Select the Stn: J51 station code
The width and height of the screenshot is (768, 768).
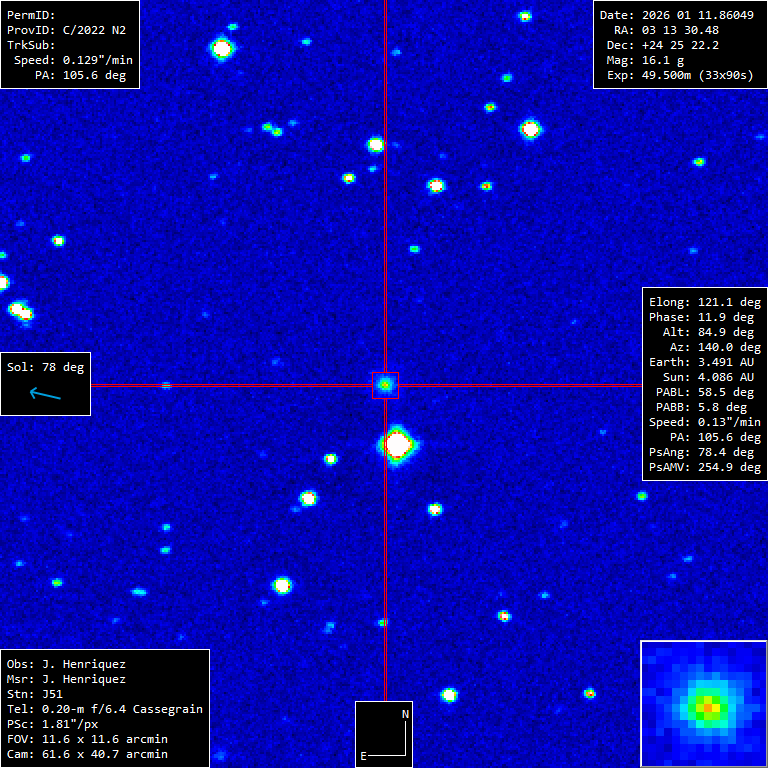[35, 694]
